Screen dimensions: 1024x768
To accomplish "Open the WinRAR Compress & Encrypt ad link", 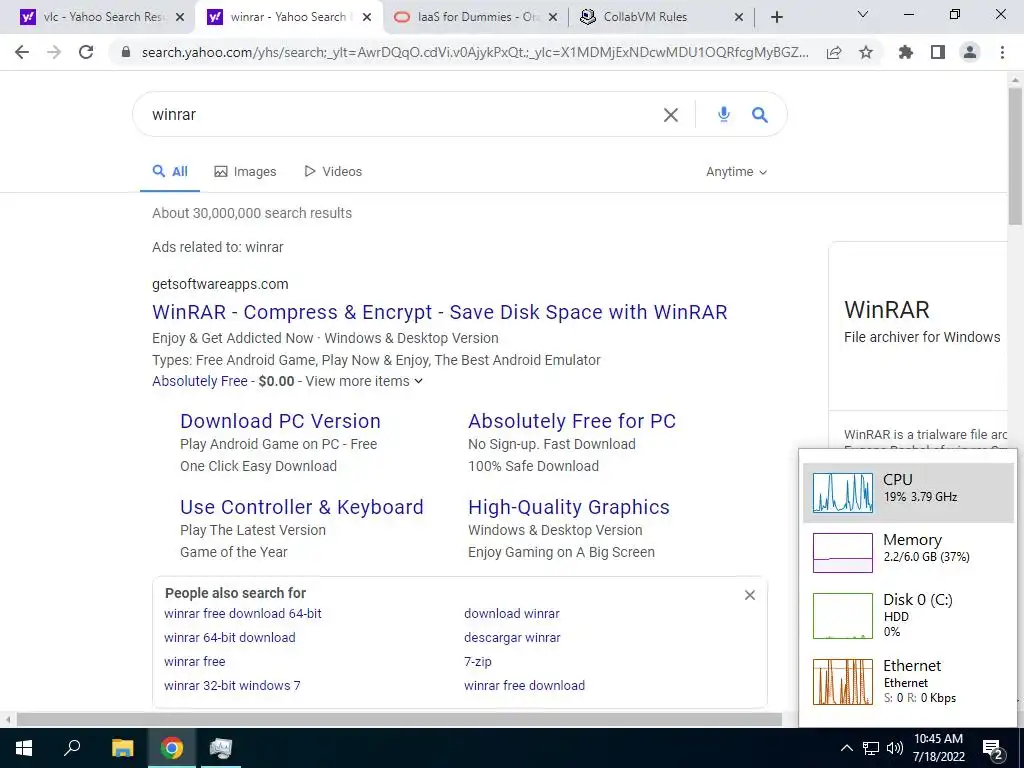I will pos(440,312).
